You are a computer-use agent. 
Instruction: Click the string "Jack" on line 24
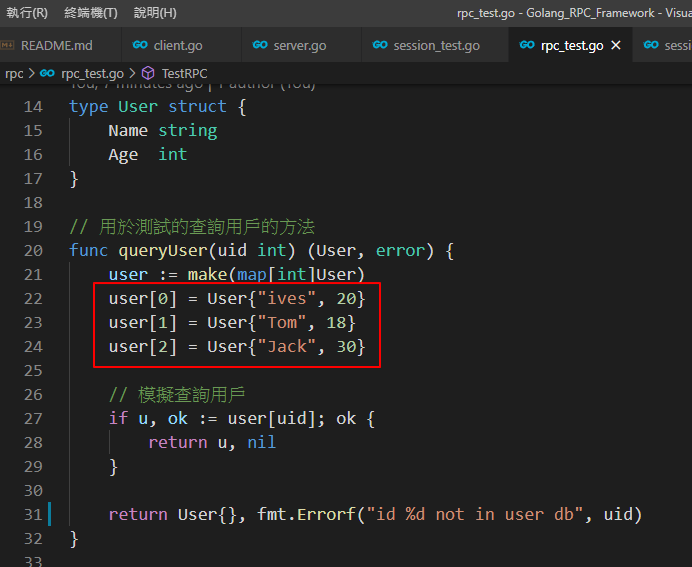point(286,346)
